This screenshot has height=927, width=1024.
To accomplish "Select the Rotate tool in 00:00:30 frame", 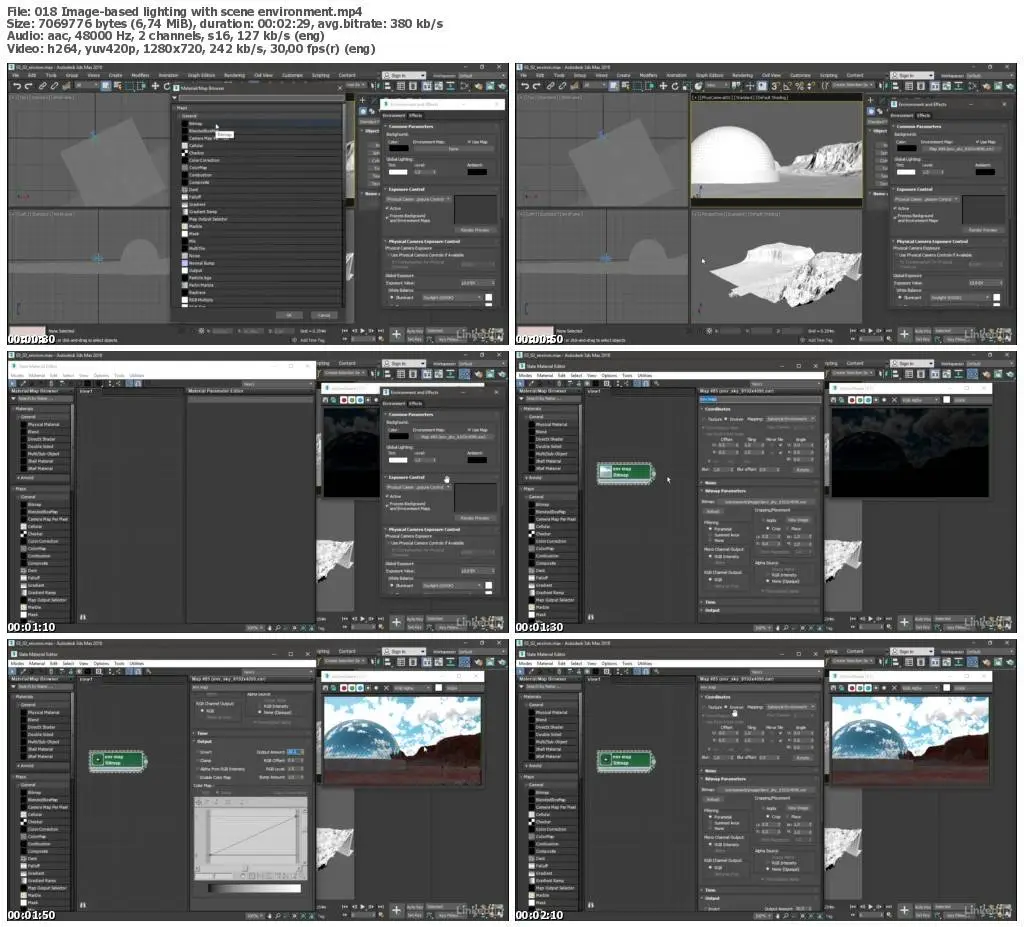I will point(167,86).
